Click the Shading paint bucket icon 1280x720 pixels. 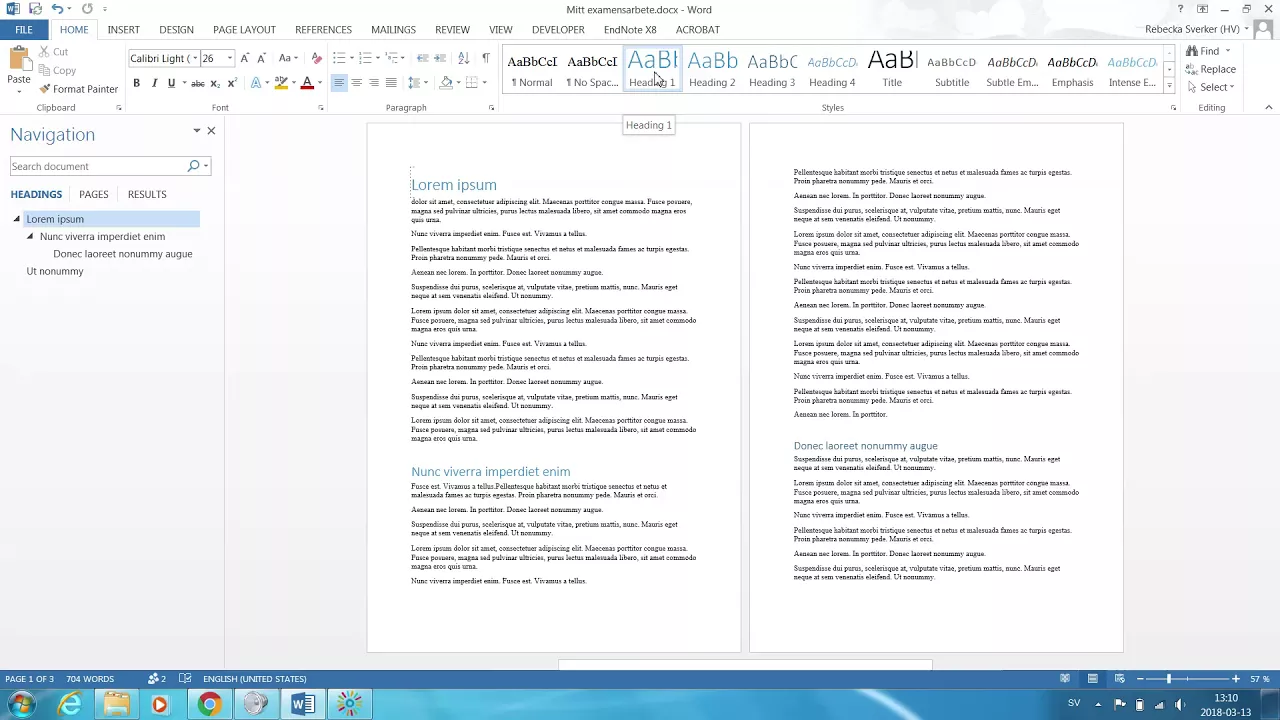click(x=446, y=83)
